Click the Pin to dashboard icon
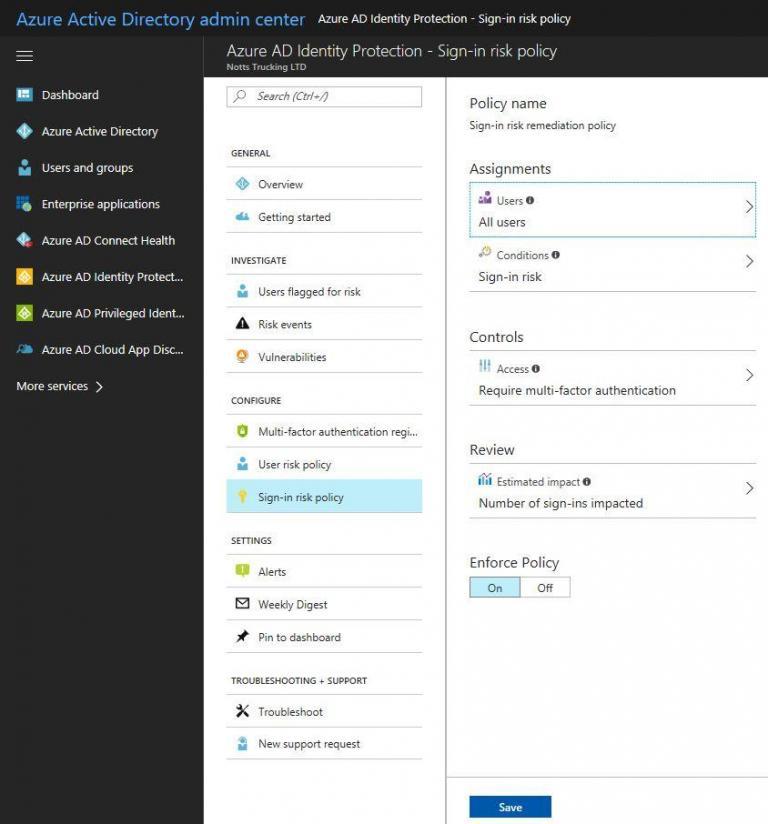The width and height of the screenshot is (768, 824). [242, 637]
